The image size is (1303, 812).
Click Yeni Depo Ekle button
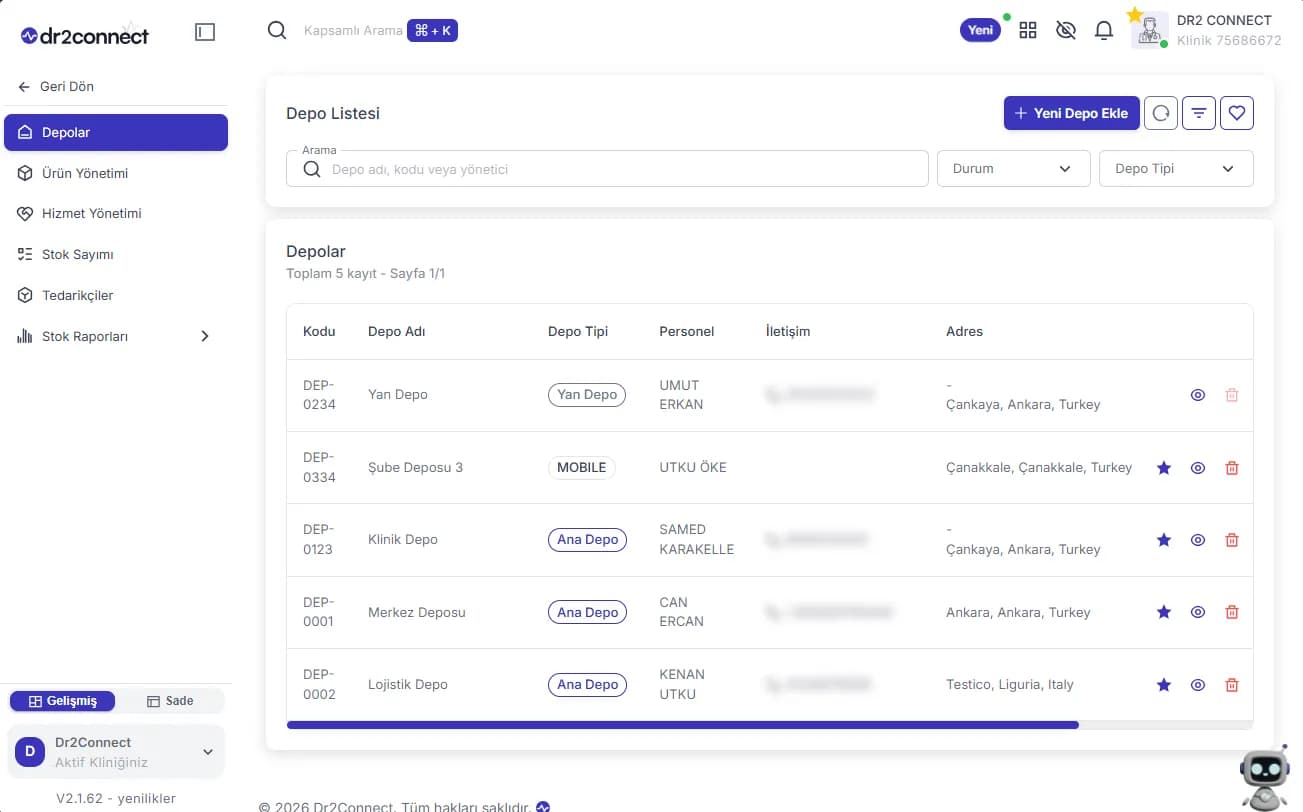[1071, 113]
